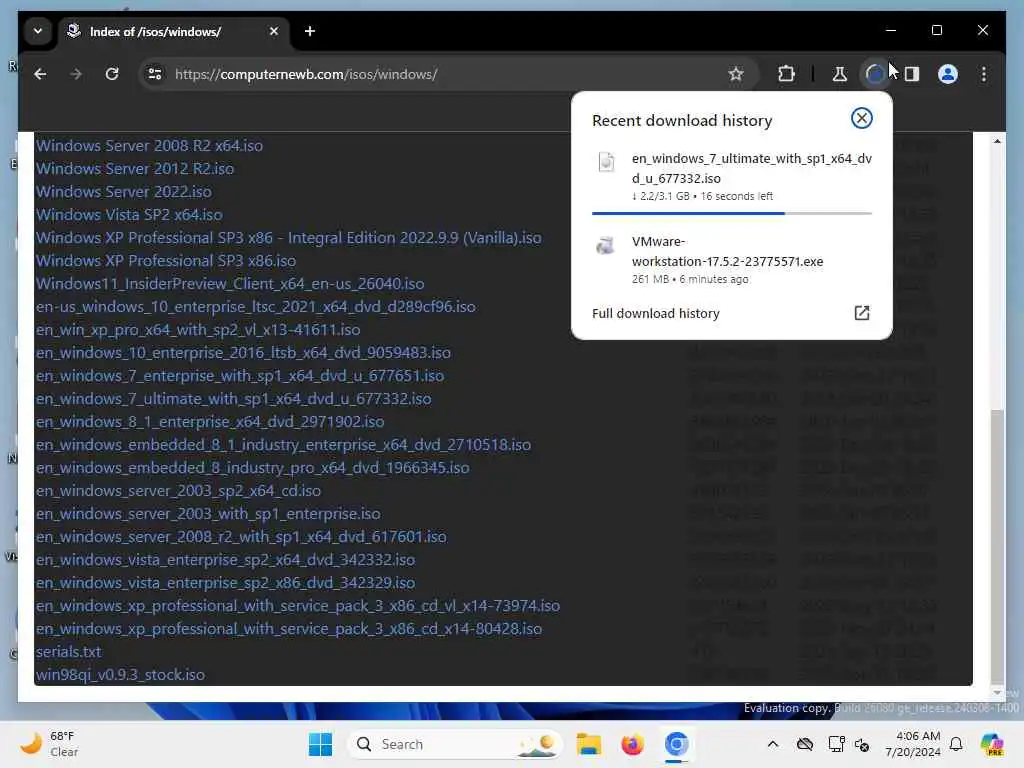This screenshot has height=768, width=1024.
Task: Open en_win_xp_pro_x64_with_sp2 iso link
Action: 198,329
